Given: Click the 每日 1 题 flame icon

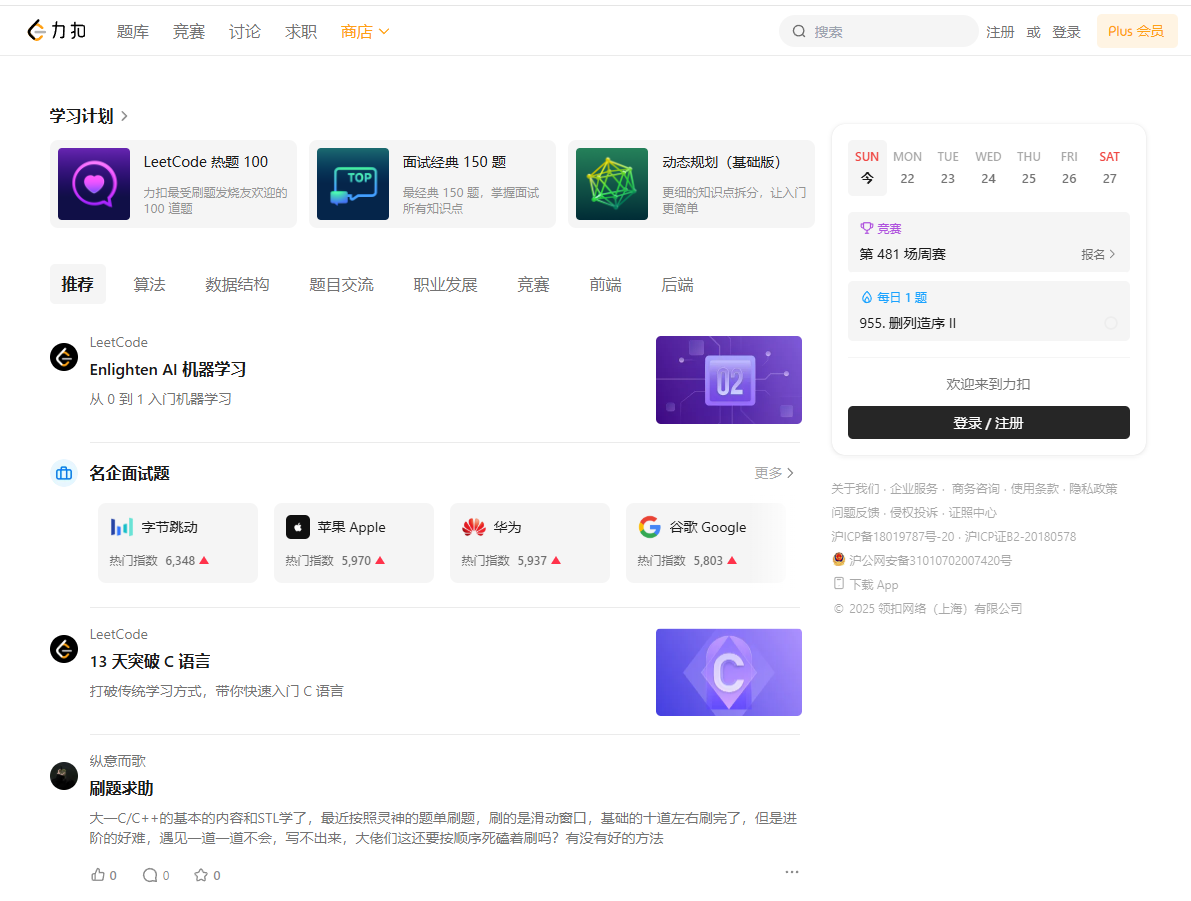Looking at the screenshot, I should point(867,297).
